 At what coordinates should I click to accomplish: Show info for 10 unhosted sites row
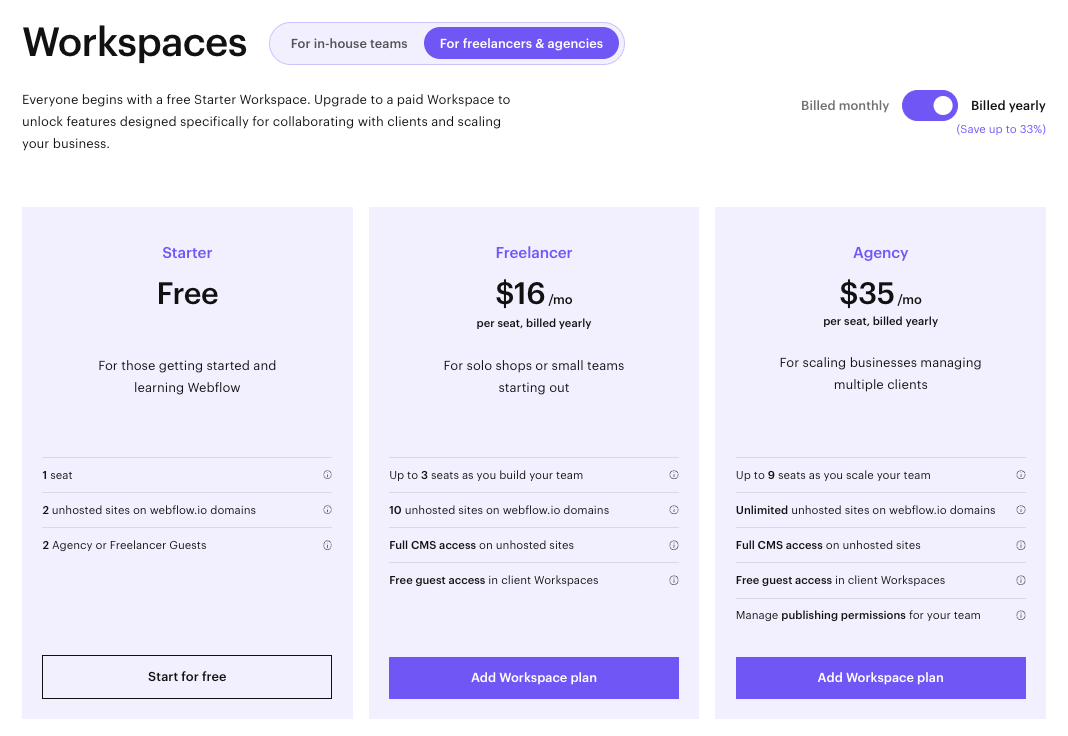[x=674, y=510]
